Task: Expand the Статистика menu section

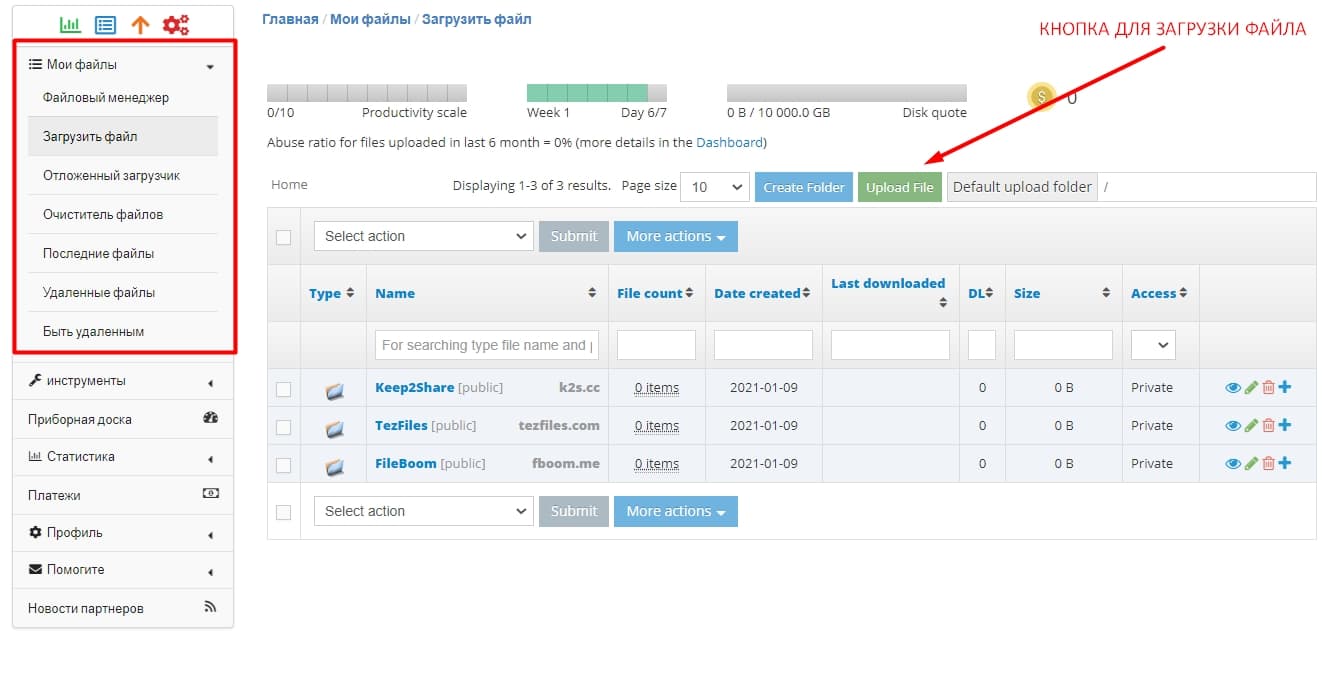Action: (x=123, y=457)
